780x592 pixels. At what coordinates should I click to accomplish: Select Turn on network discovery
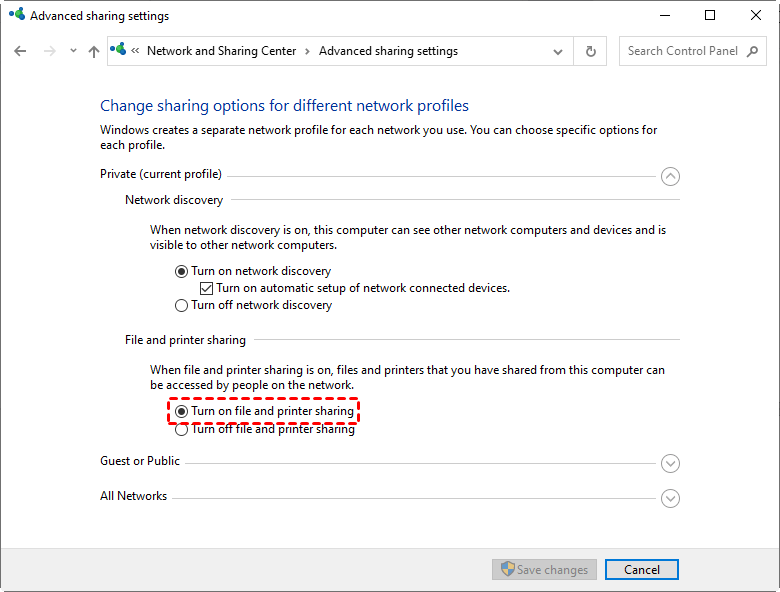181,271
